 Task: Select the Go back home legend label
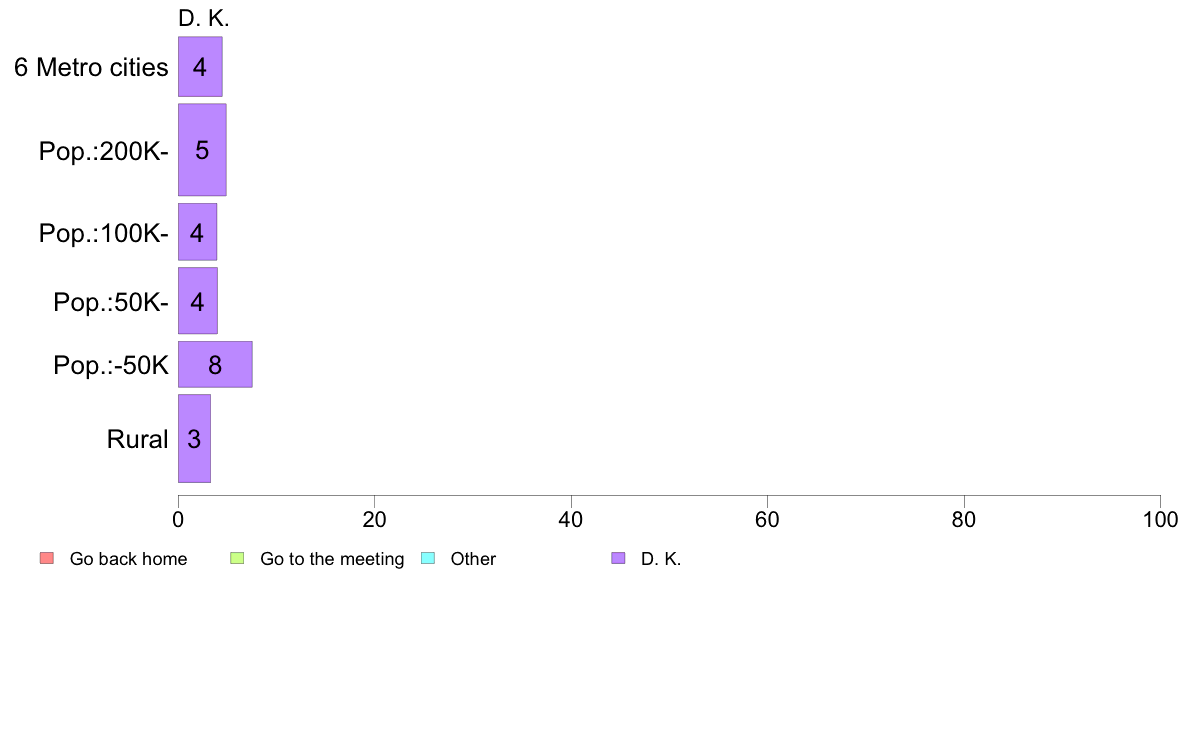(x=128, y=559)
